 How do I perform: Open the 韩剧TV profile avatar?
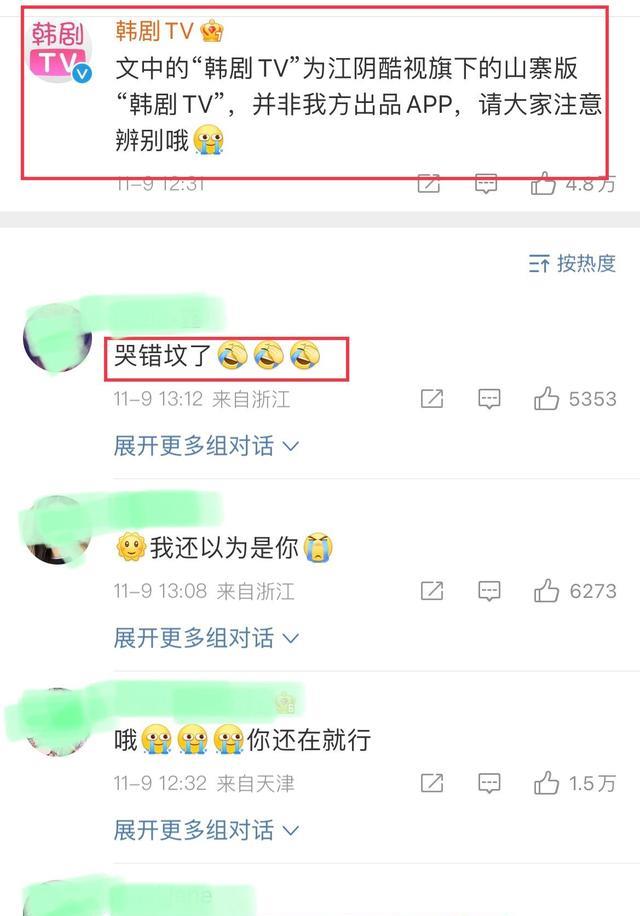pyautogui.click(x=60, y=51)
